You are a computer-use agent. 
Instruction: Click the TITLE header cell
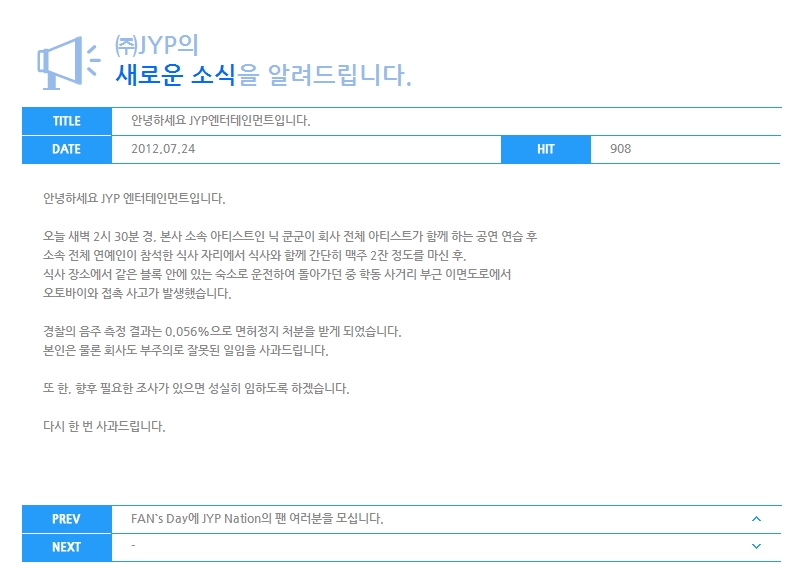tap(67, 121)
